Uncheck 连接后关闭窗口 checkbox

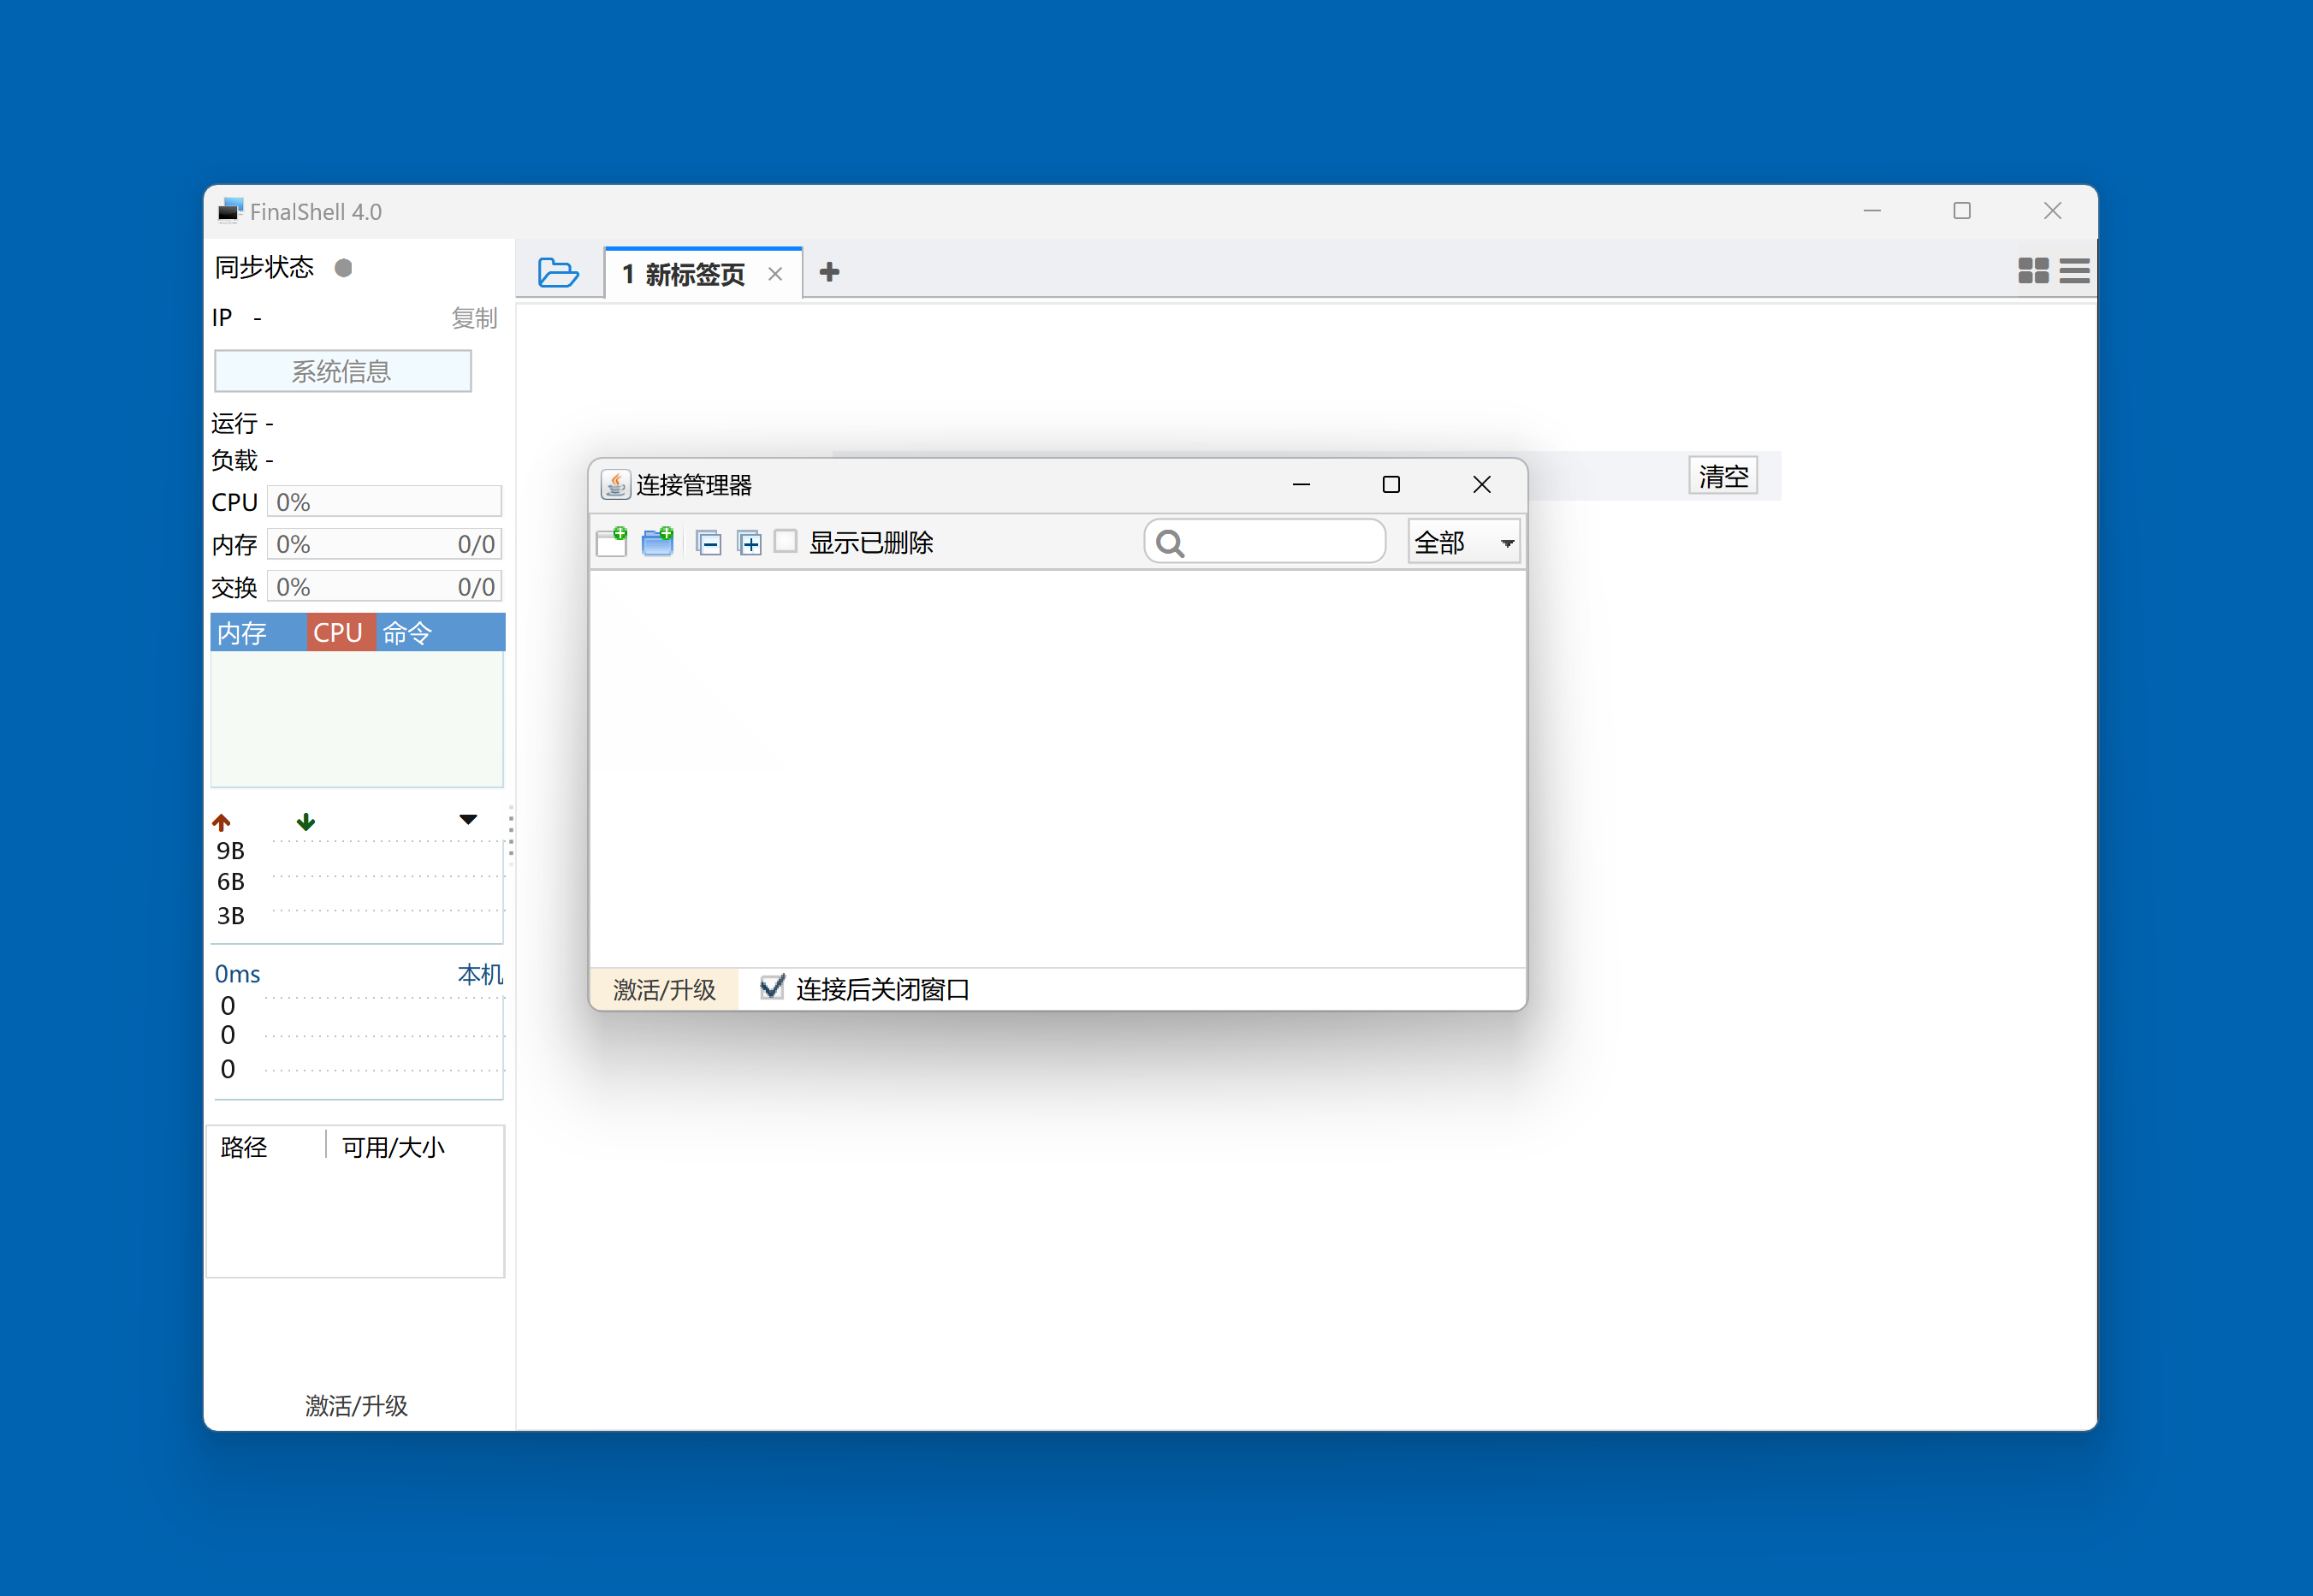point(771,988)
